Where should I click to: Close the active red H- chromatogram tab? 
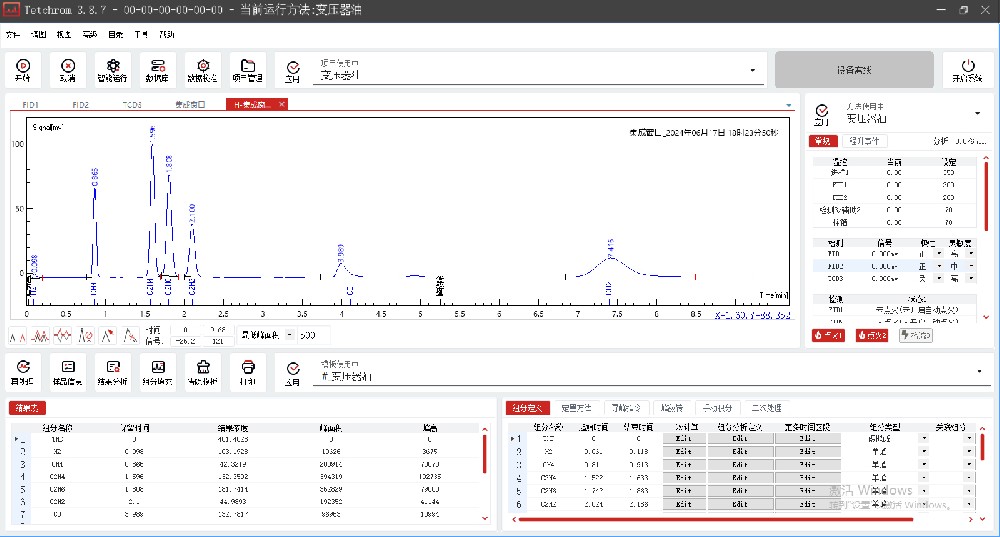[x=283, y=104]
